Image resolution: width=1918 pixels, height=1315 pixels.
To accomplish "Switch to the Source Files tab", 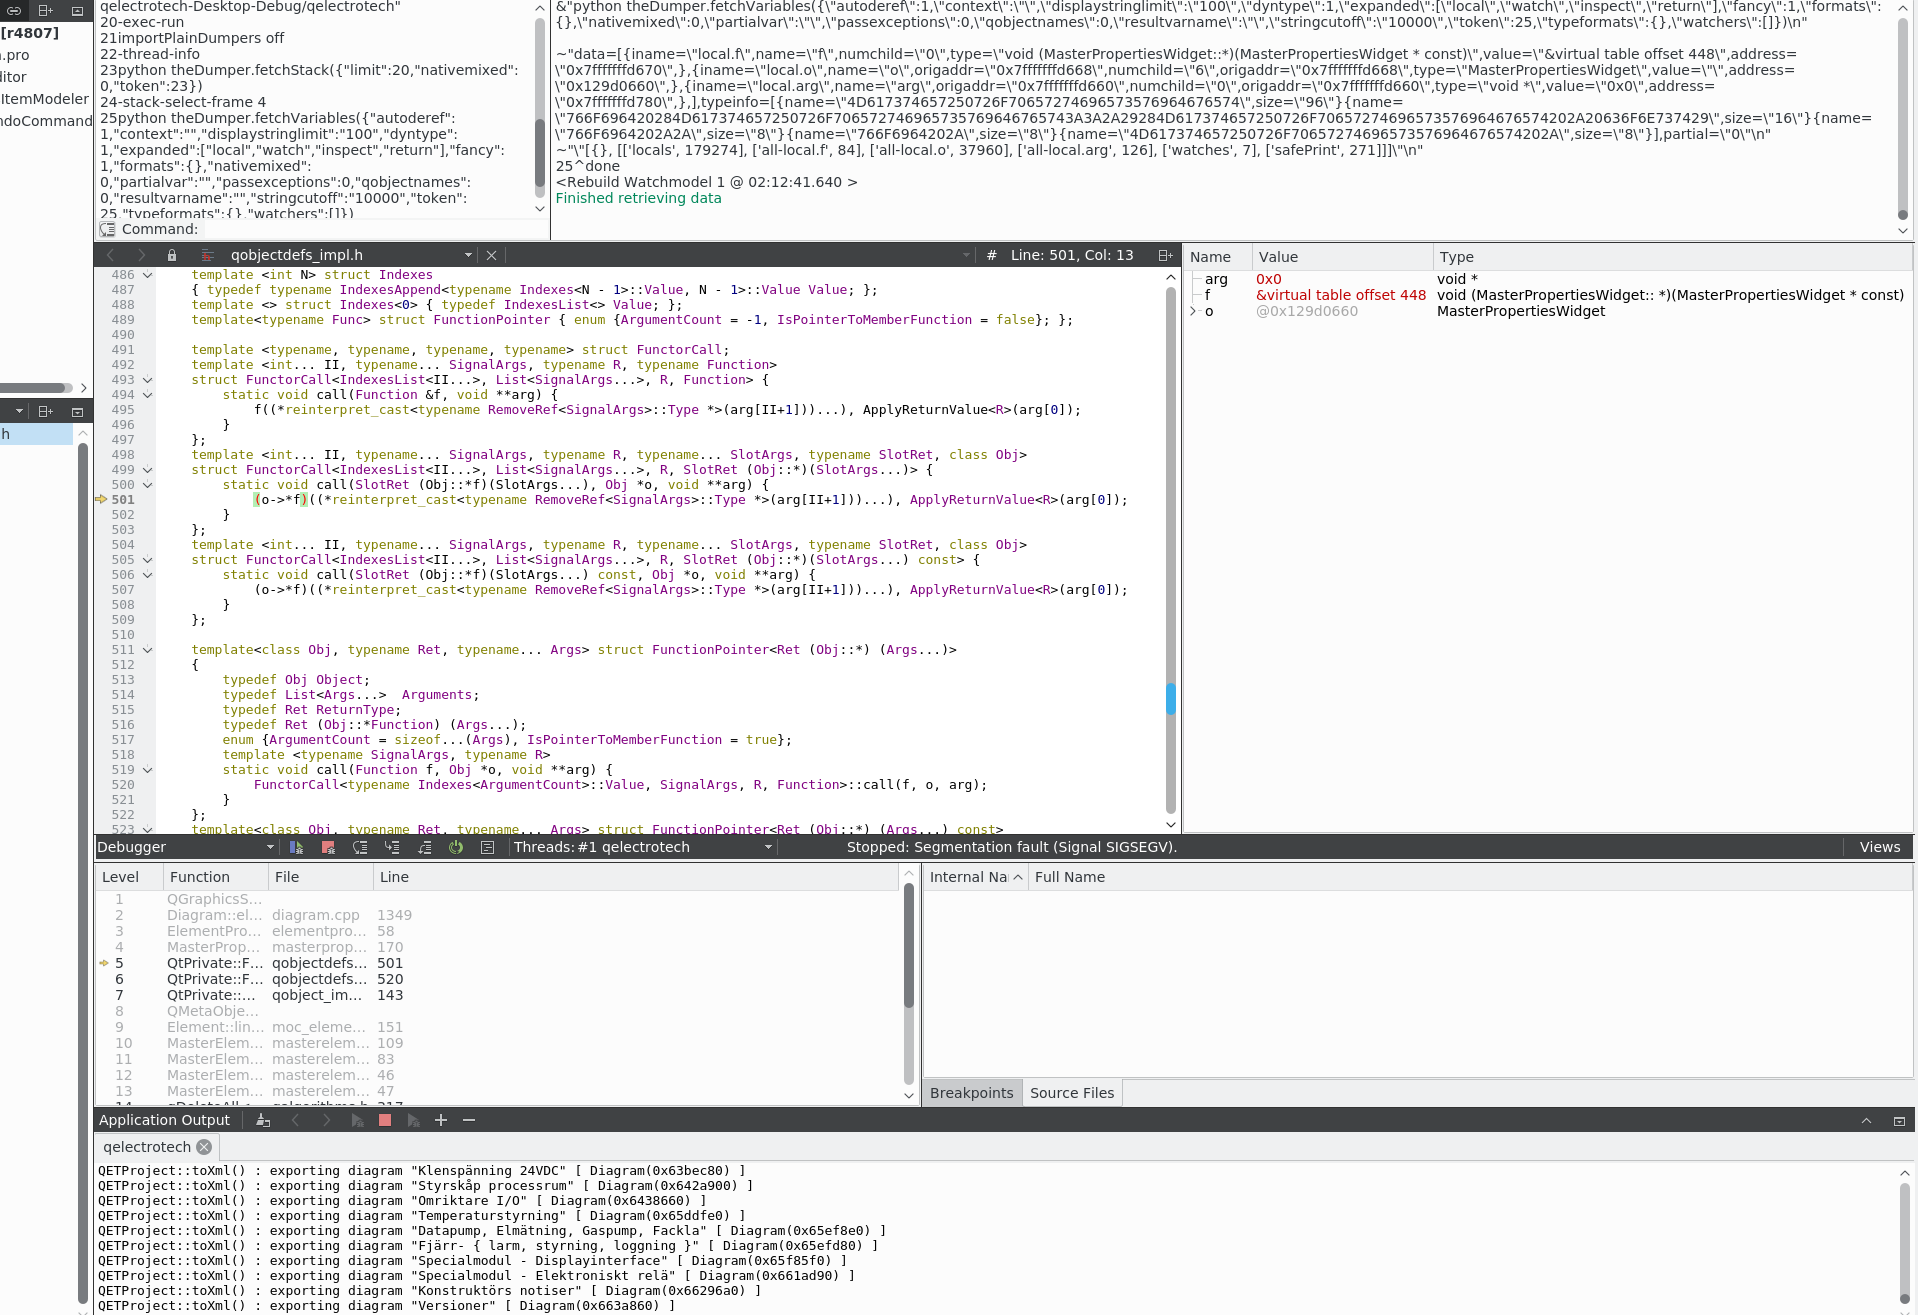I will [1071, 1093].
